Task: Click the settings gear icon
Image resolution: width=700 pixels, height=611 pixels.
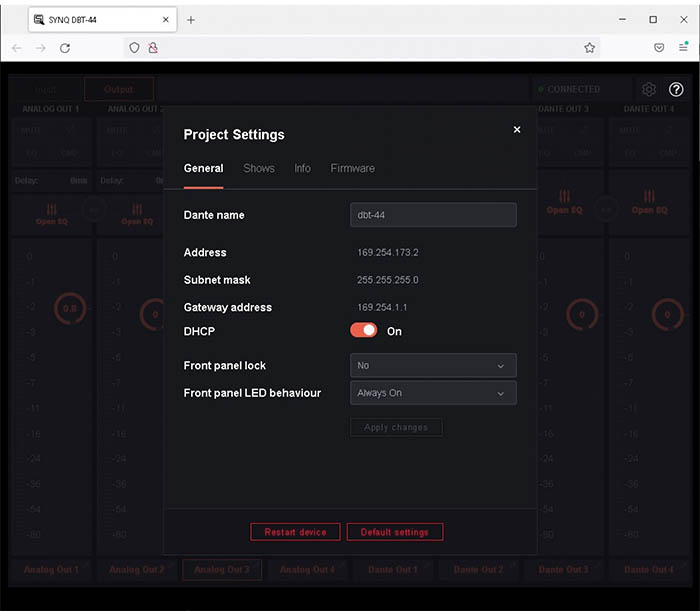Action: pyautogui.click(x=649, y=89)
